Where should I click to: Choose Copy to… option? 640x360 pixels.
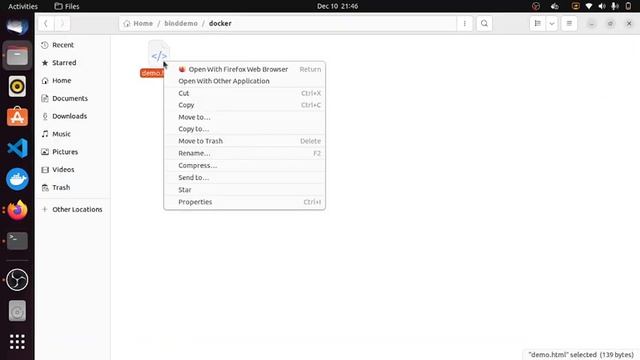244,129
